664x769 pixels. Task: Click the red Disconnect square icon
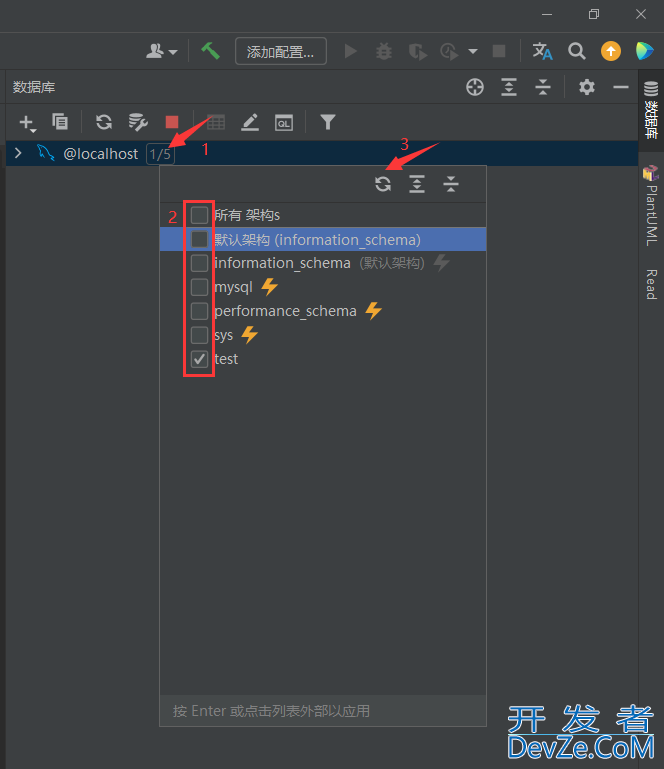[x=172, y=122]
